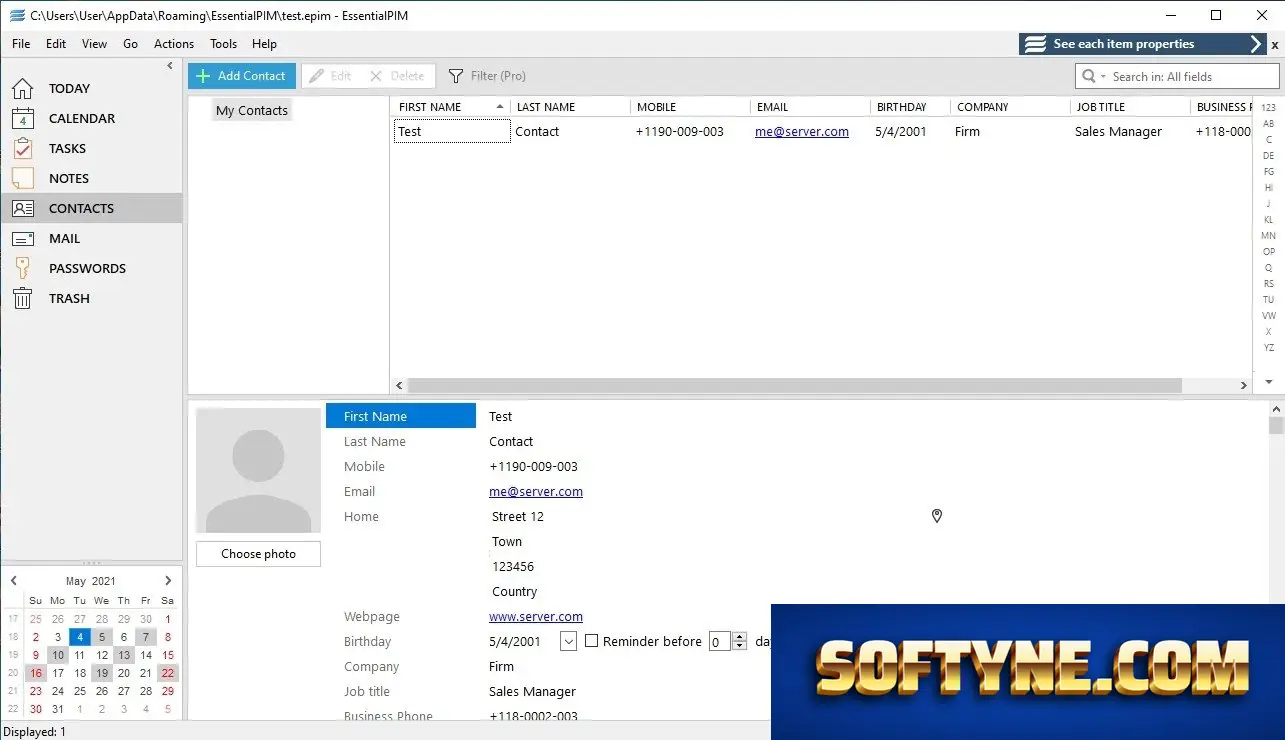Click the Add Contact button
The image size is (1285, 740).
coord(242,76)
